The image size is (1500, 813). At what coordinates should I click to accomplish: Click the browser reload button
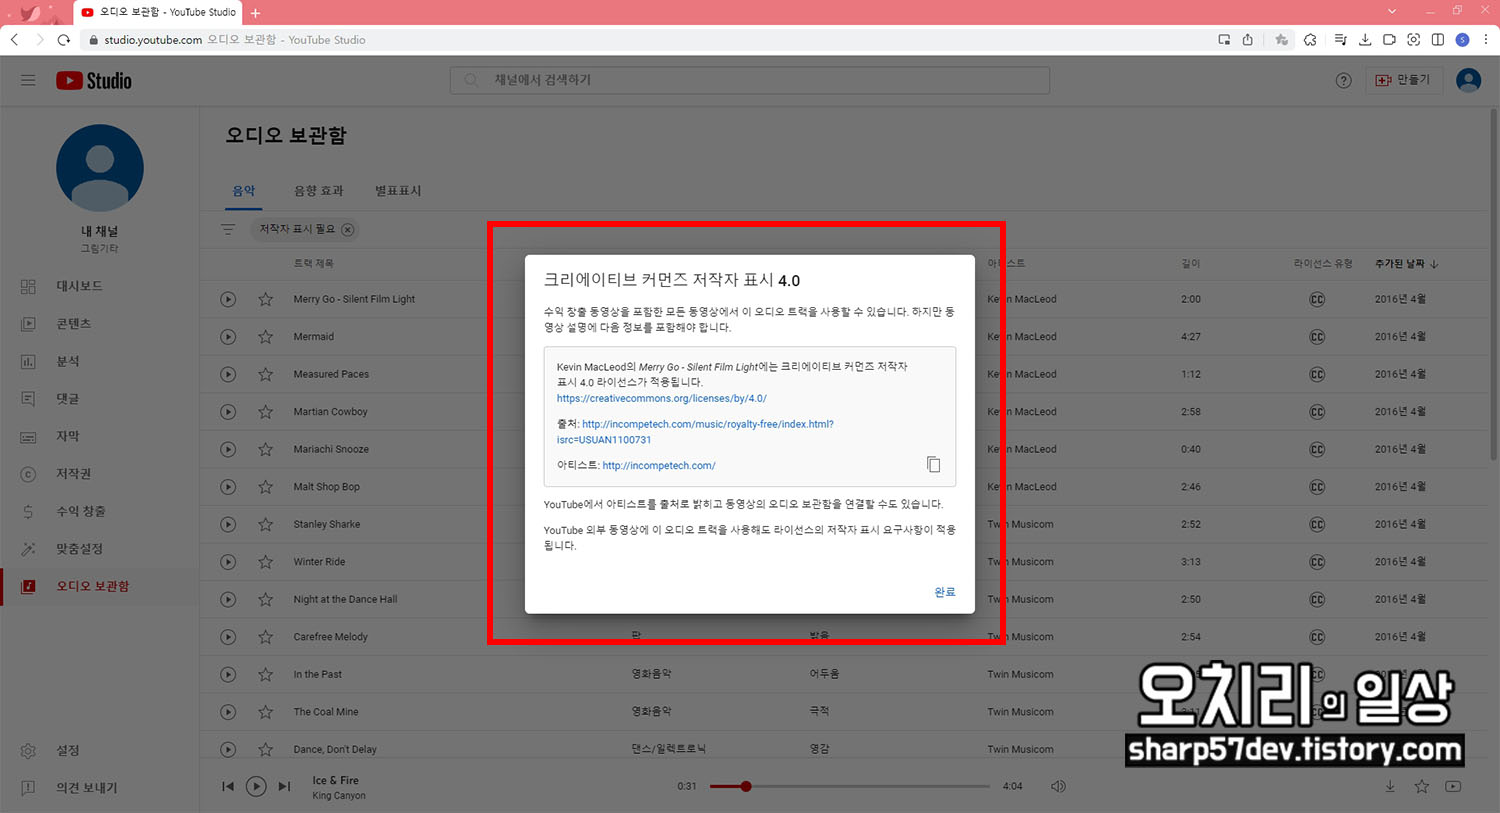[x=64, y=40]
